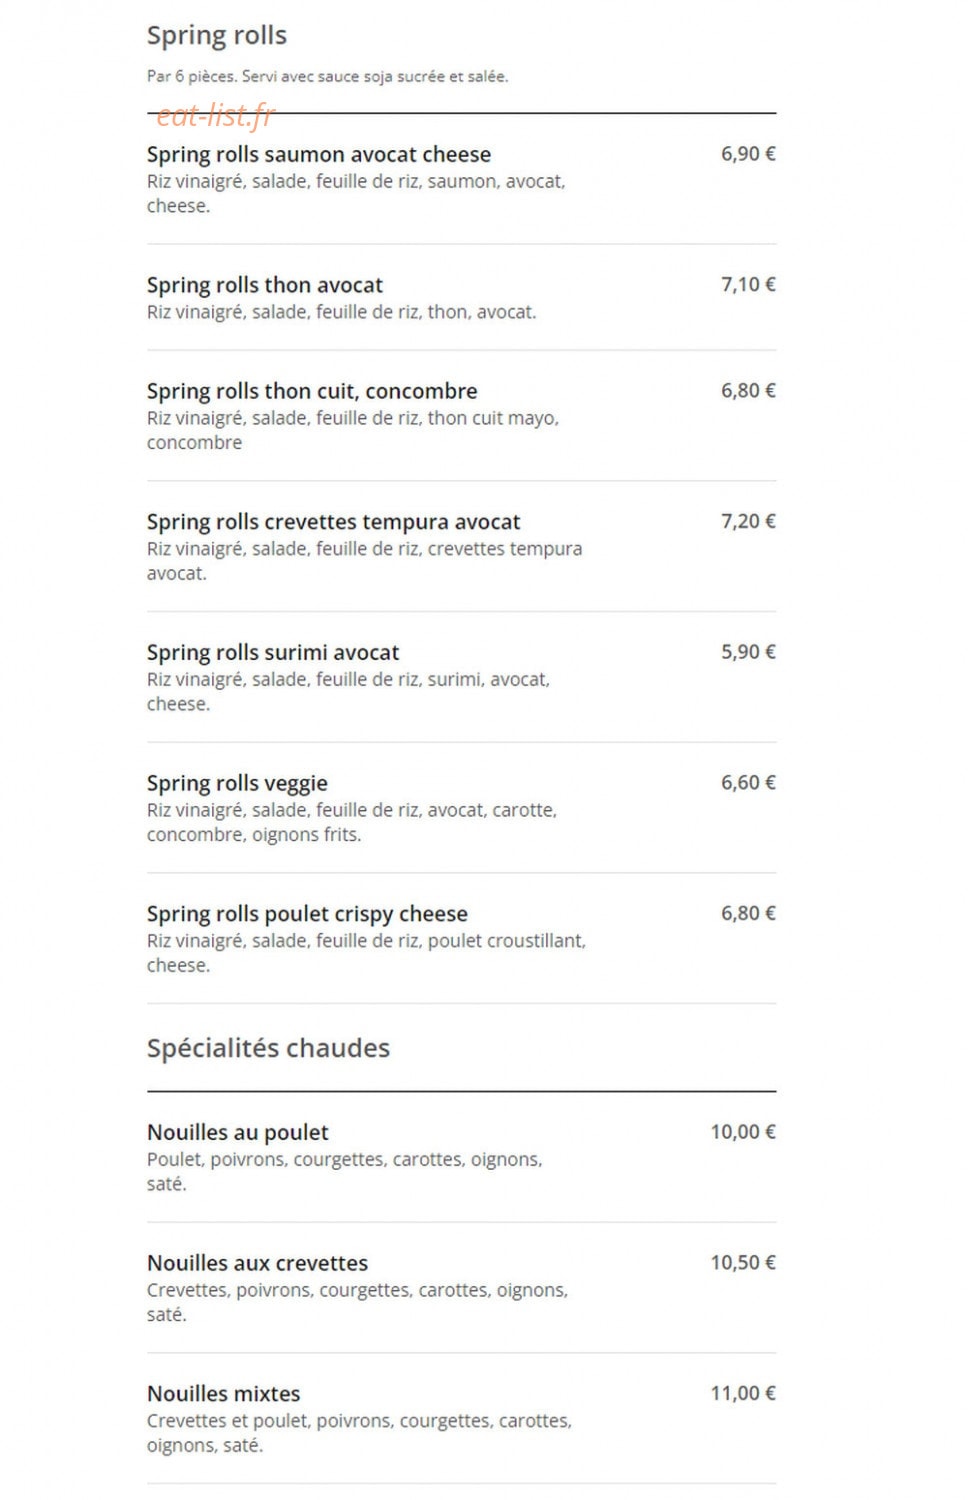
Task: Click the 7,10 € price
Action: [x=748, y=285]
